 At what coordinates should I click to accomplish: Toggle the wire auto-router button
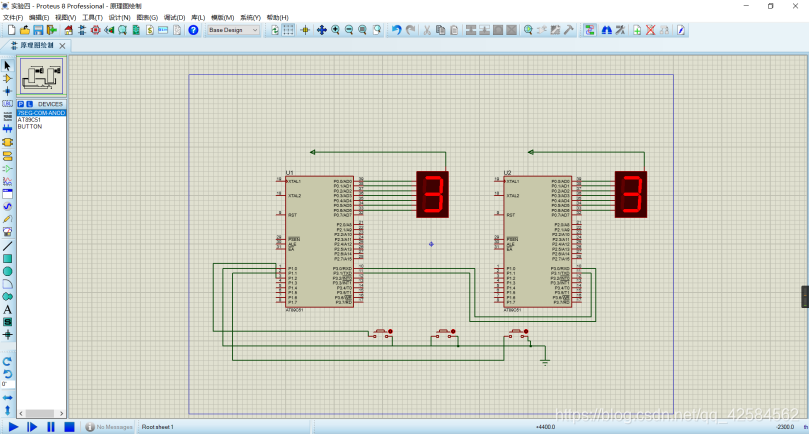pos(589,30)
